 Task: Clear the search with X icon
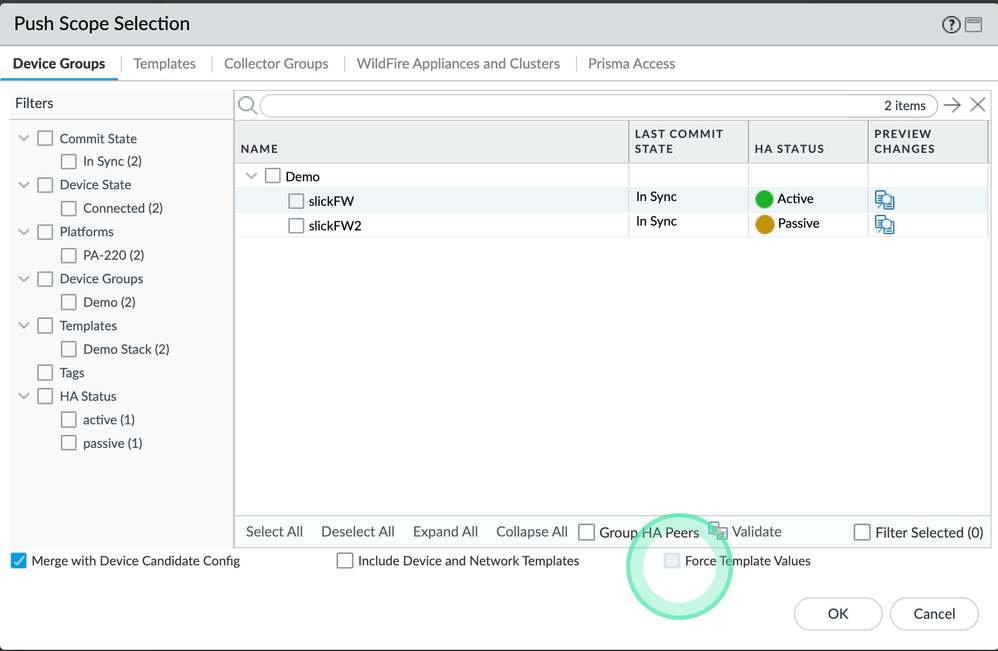[x=977, y=105]
